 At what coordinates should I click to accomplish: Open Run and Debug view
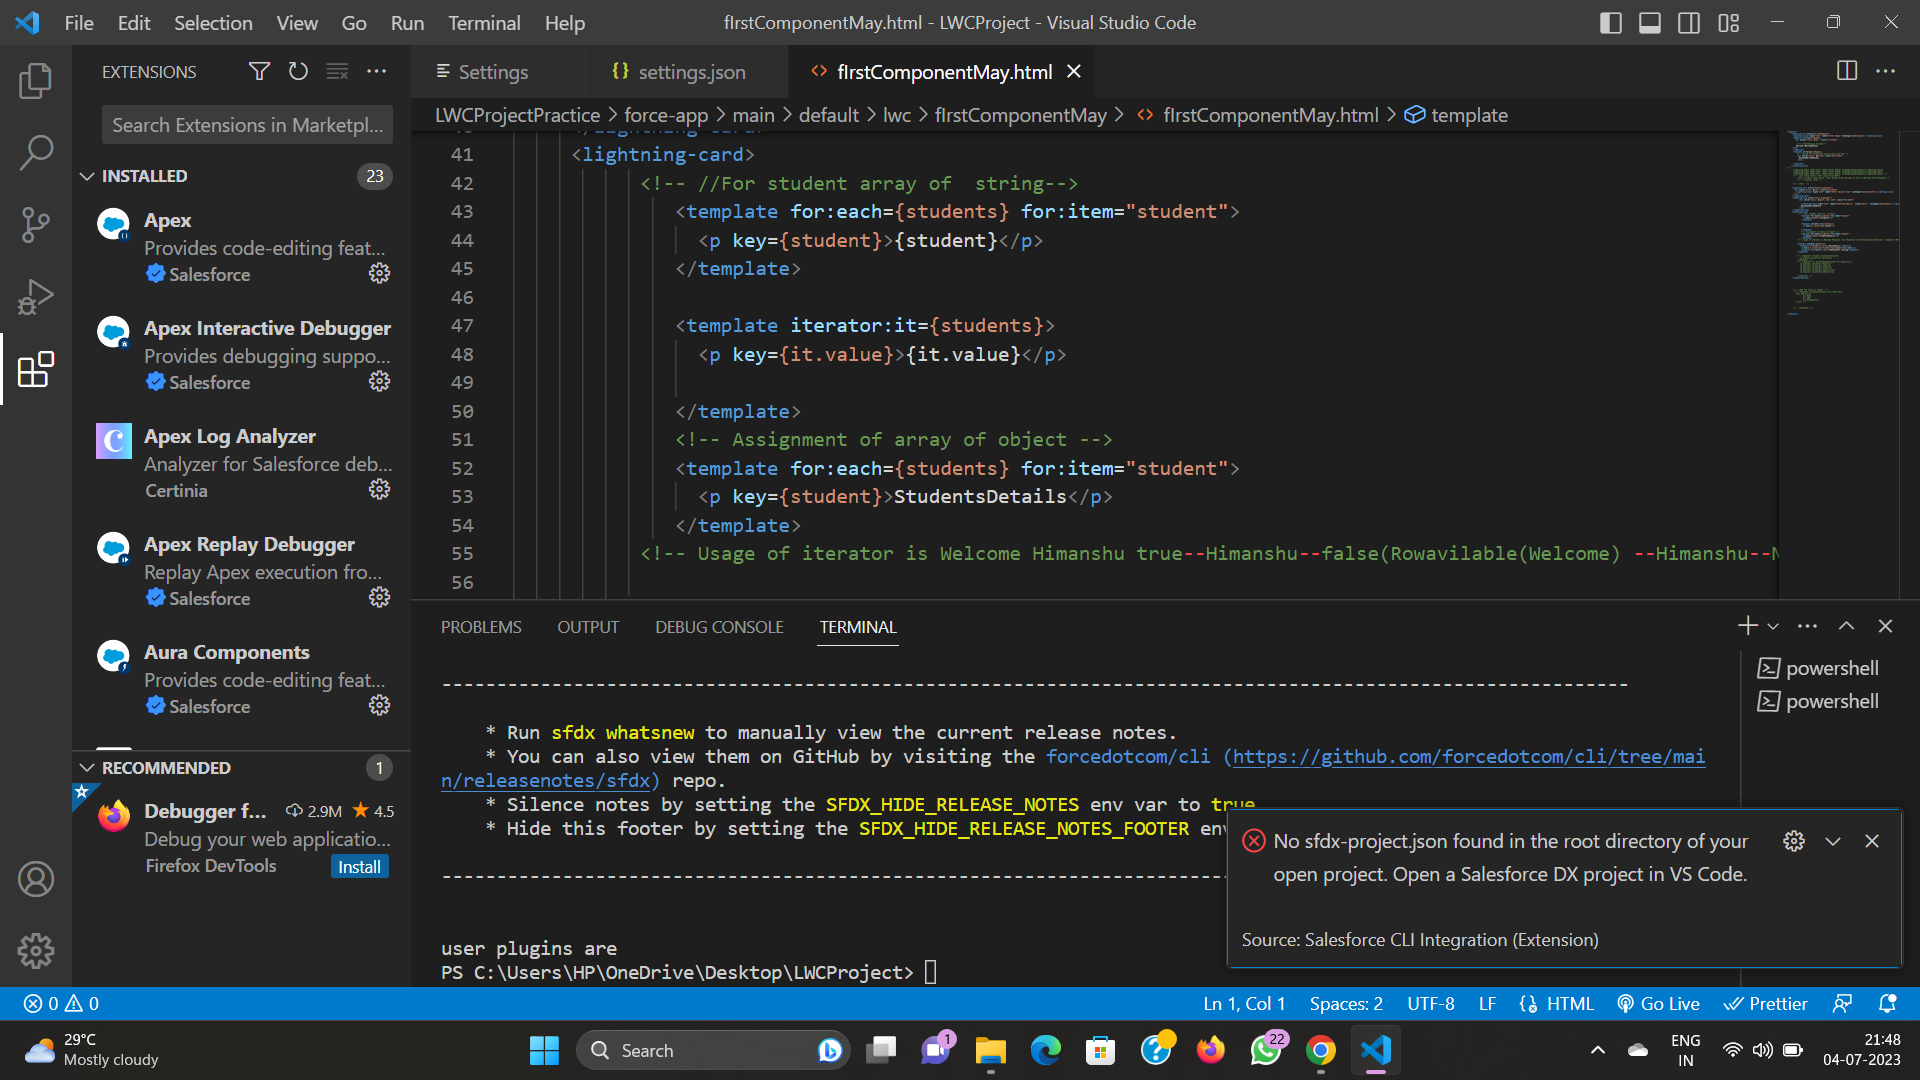(36, 297)
